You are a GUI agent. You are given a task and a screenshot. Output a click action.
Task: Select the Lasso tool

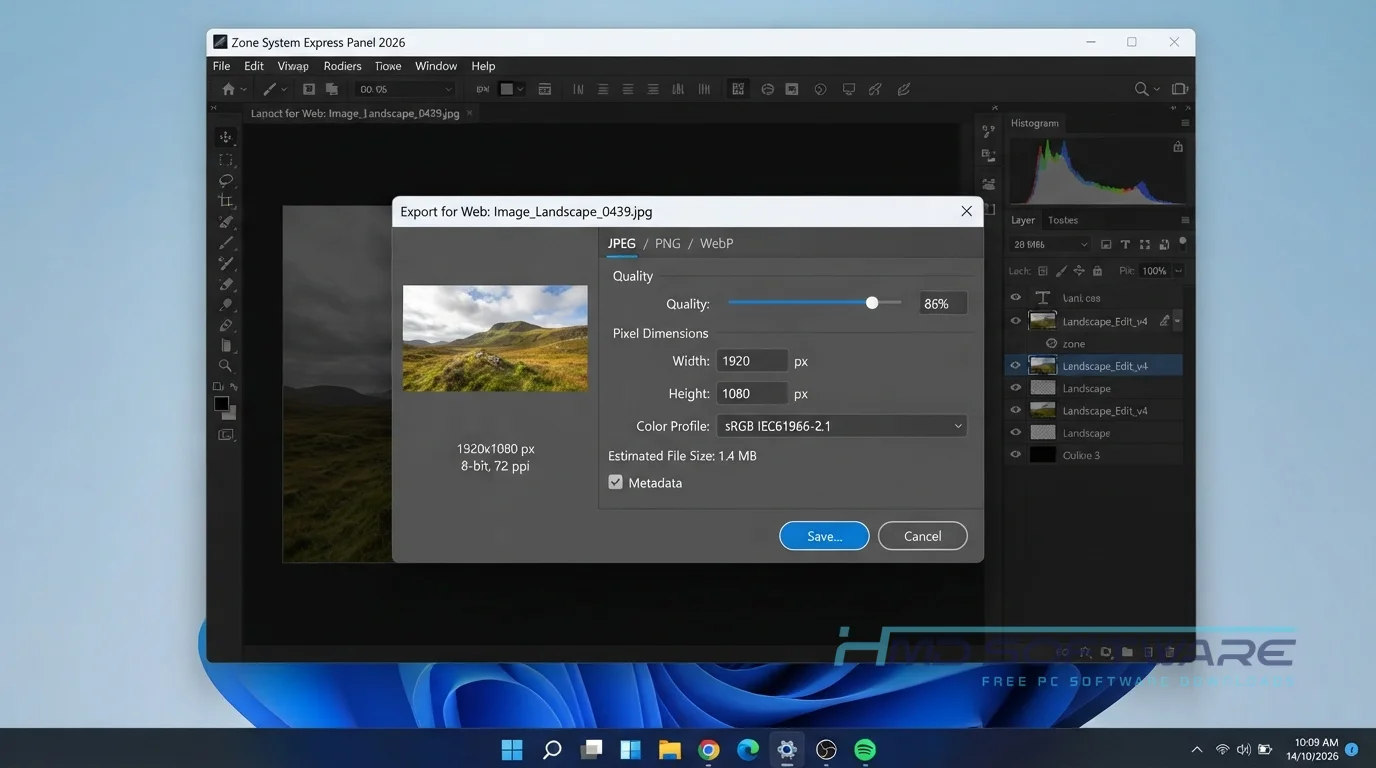[225, 181]
